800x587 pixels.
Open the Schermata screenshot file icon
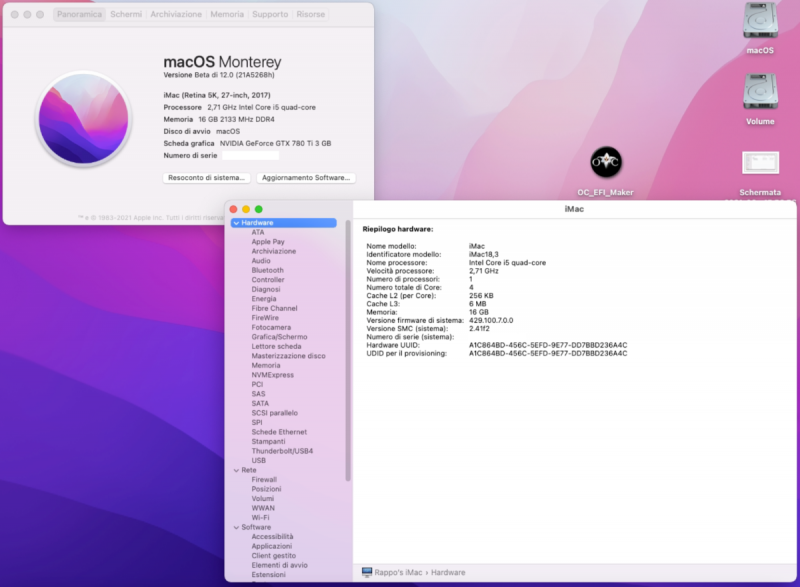(760, 163)
